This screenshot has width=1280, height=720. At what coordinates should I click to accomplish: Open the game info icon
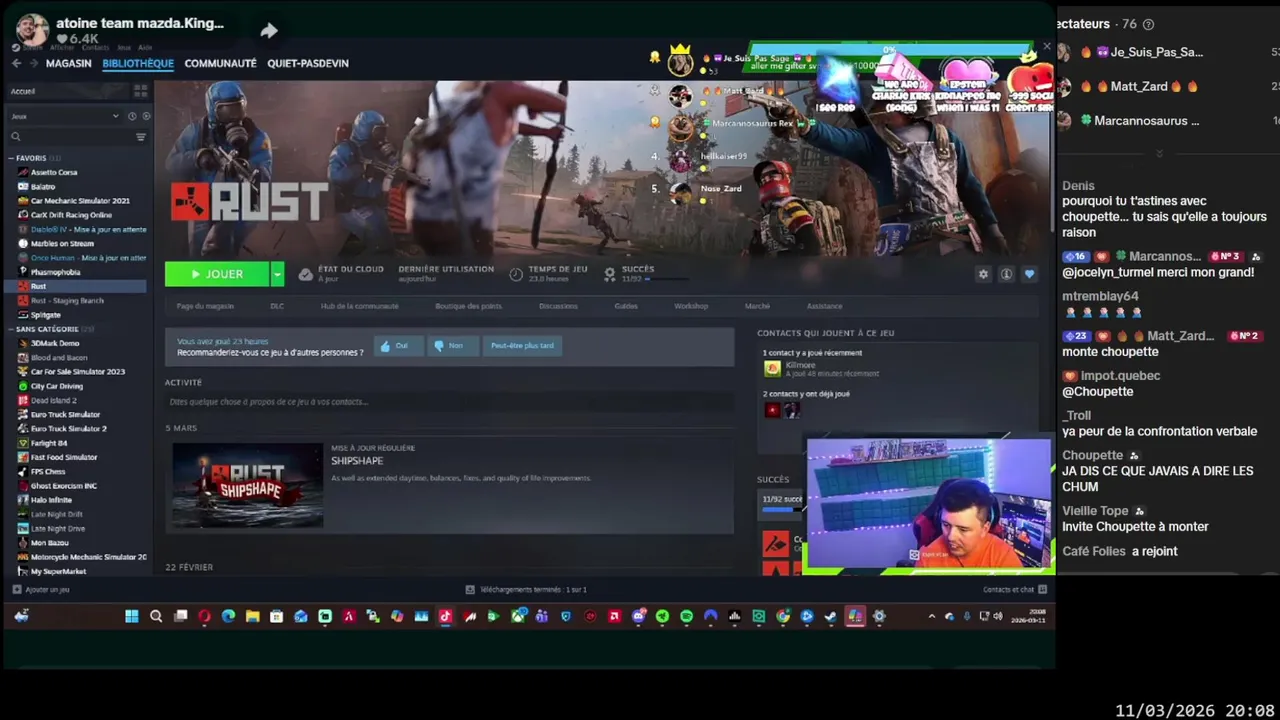(1006, 274)
